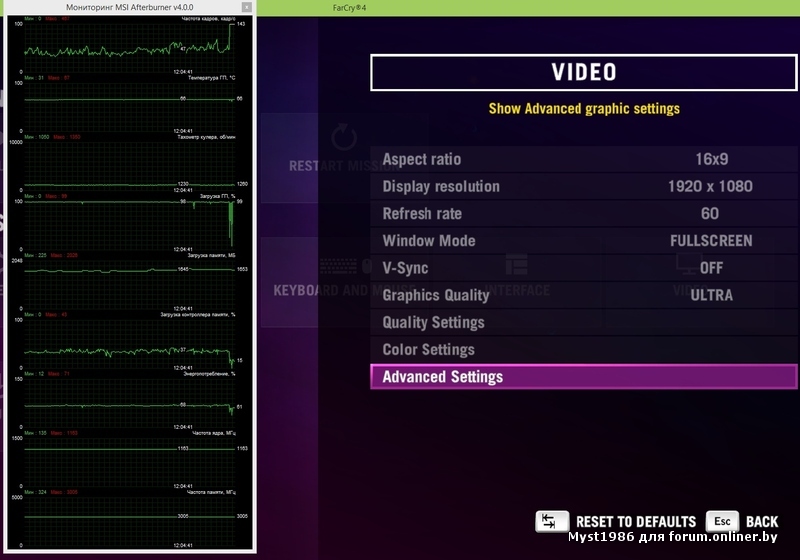Click RESET TO DEFAULTS
This screenshot has height=560, width=800.
(x=636, y=522)
